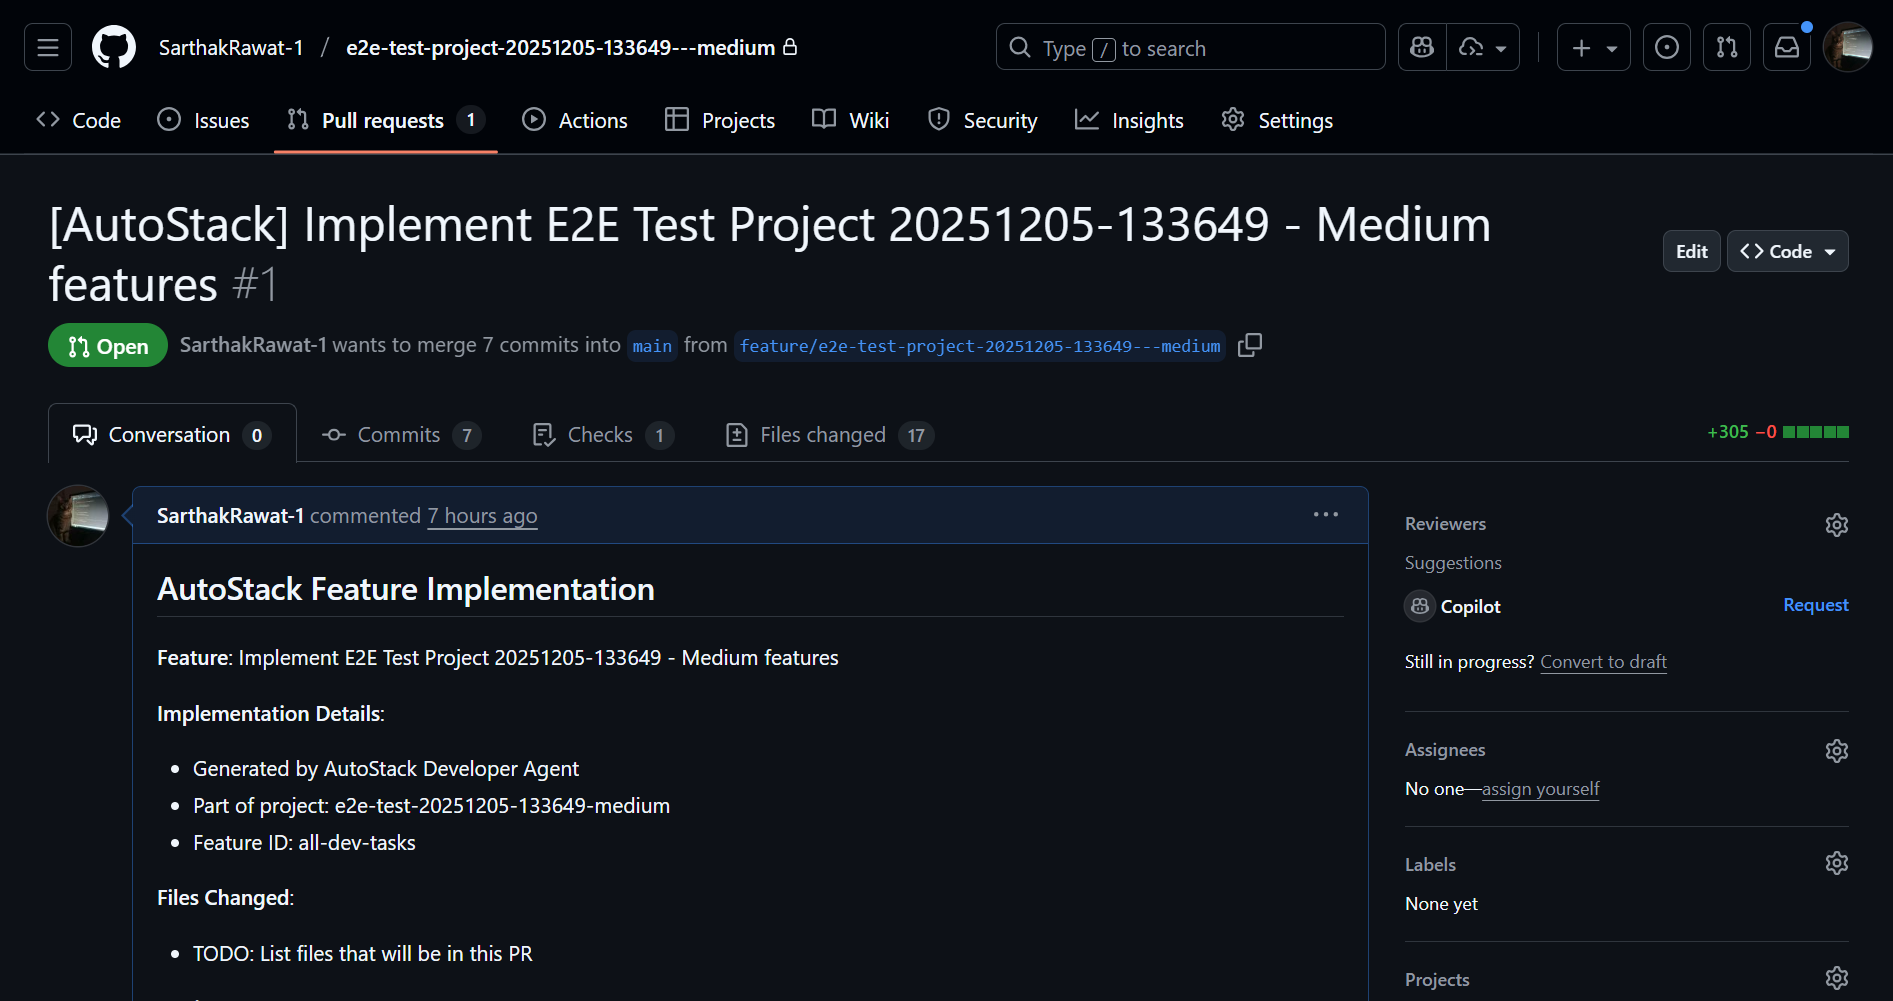Image resolution: width=1893 pixels, height=1001 pixels.
Task: Open the Reviewers settings gear
Action: point(1837,525)
